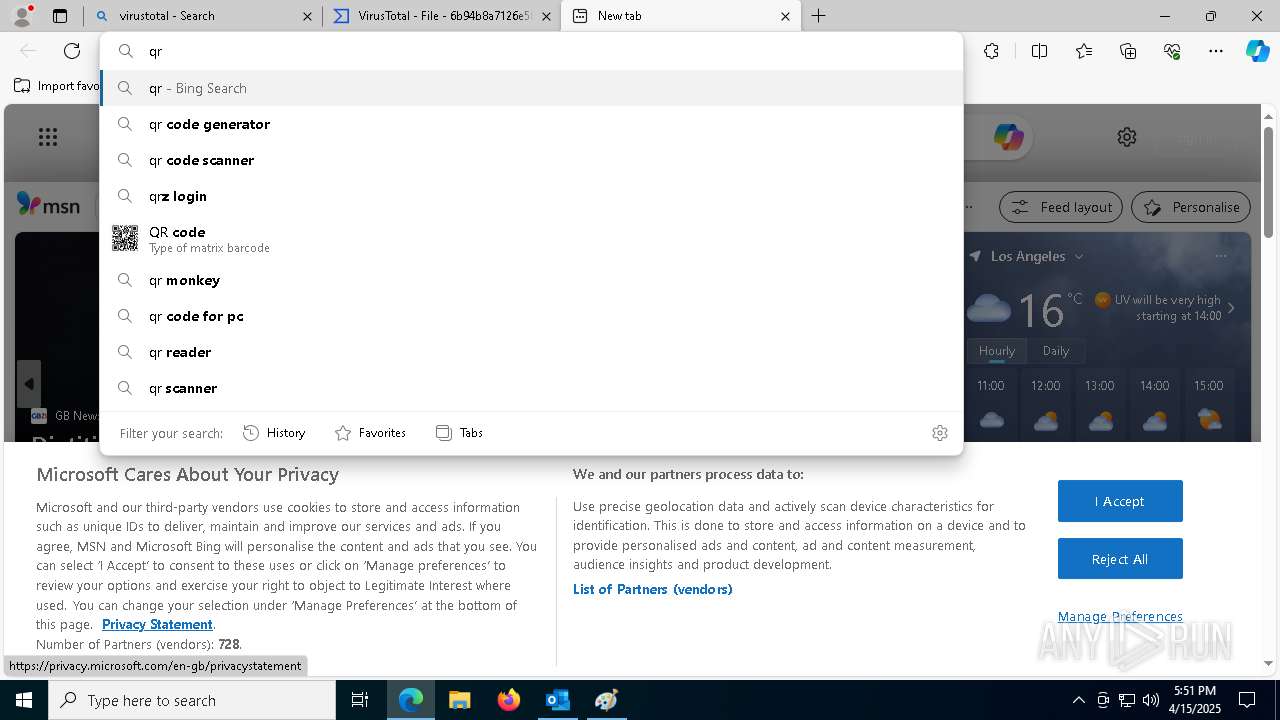Viewport: 1280px width, 720px height.
Task: Launch Firefox from taskbar
Action: pyautogui.click(x=509, y=700)
